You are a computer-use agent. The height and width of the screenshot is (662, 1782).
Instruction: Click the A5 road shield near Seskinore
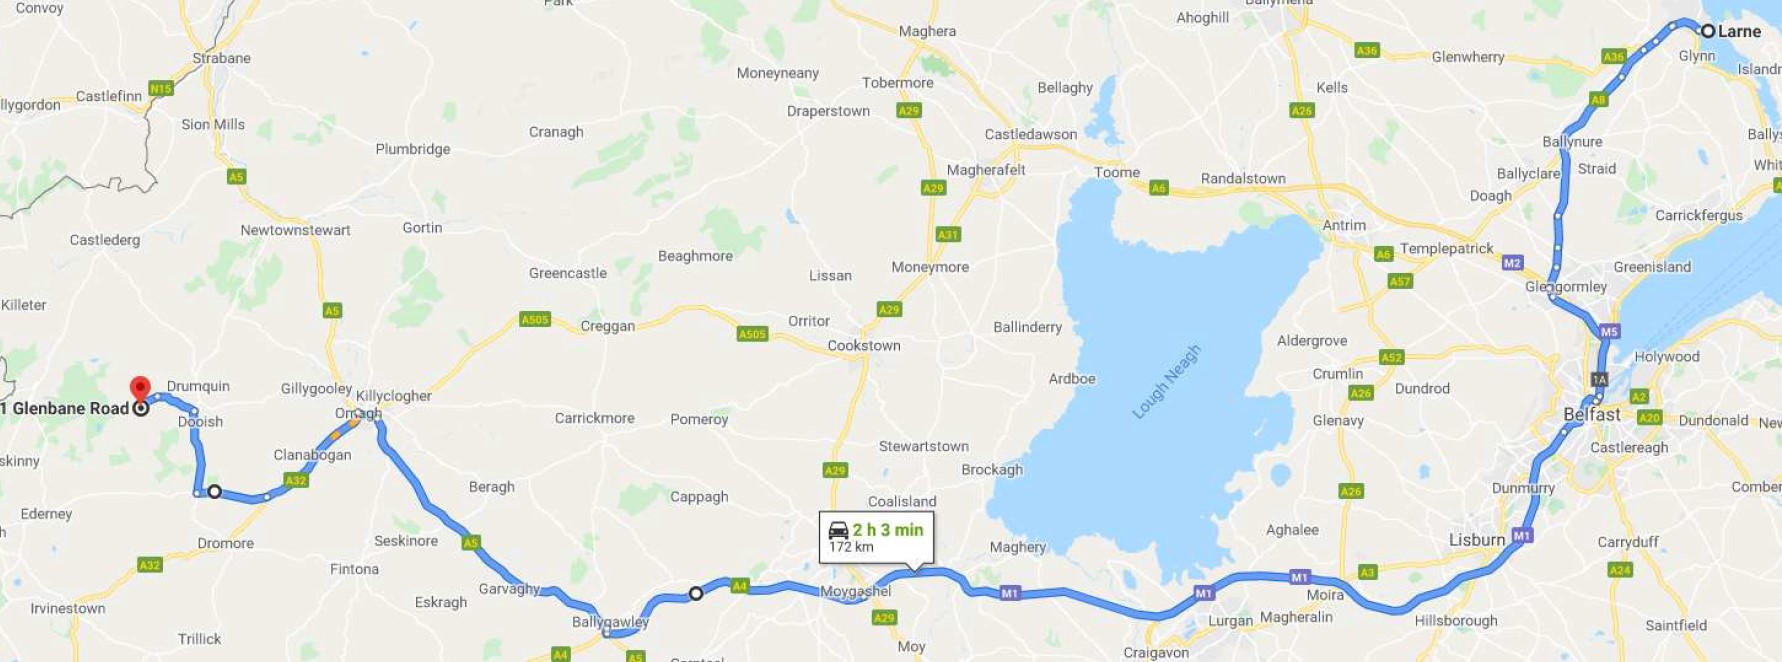[471, 543]
